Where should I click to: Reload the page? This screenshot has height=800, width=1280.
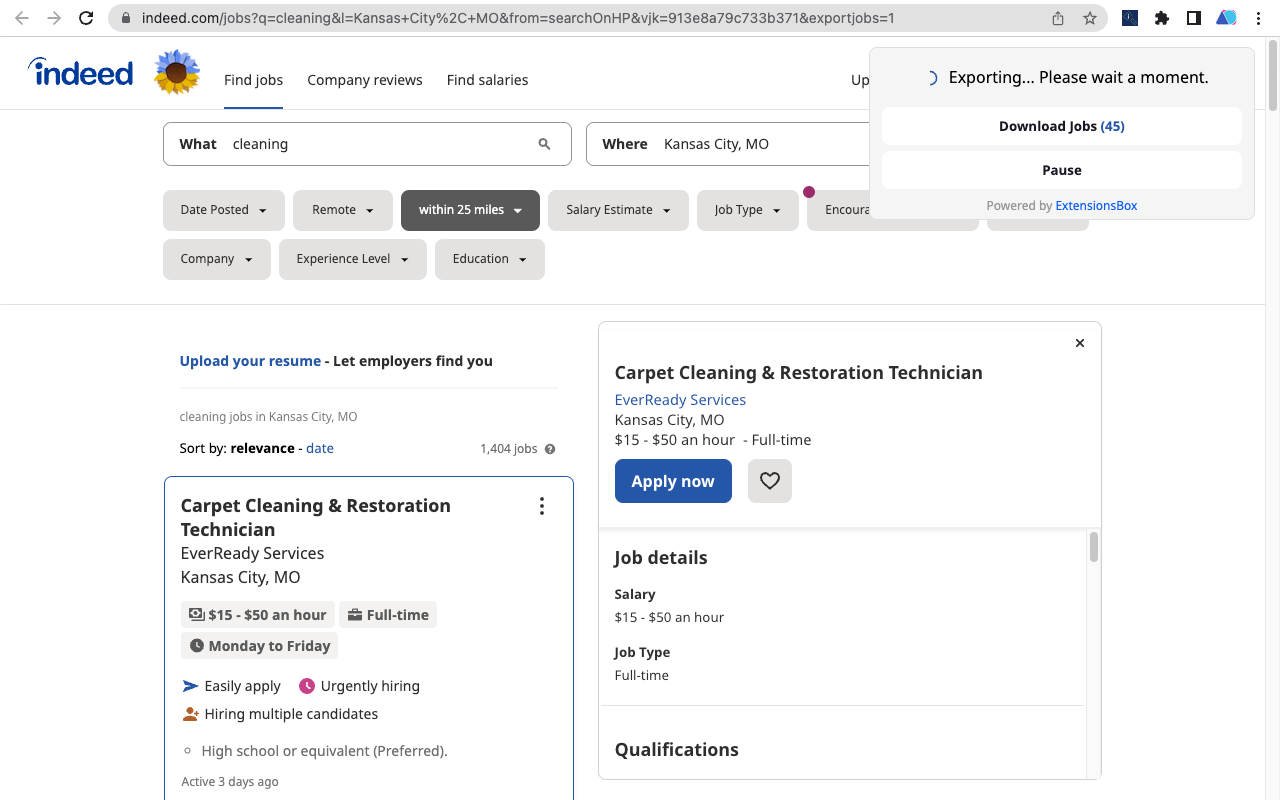(x=86, y=18)
